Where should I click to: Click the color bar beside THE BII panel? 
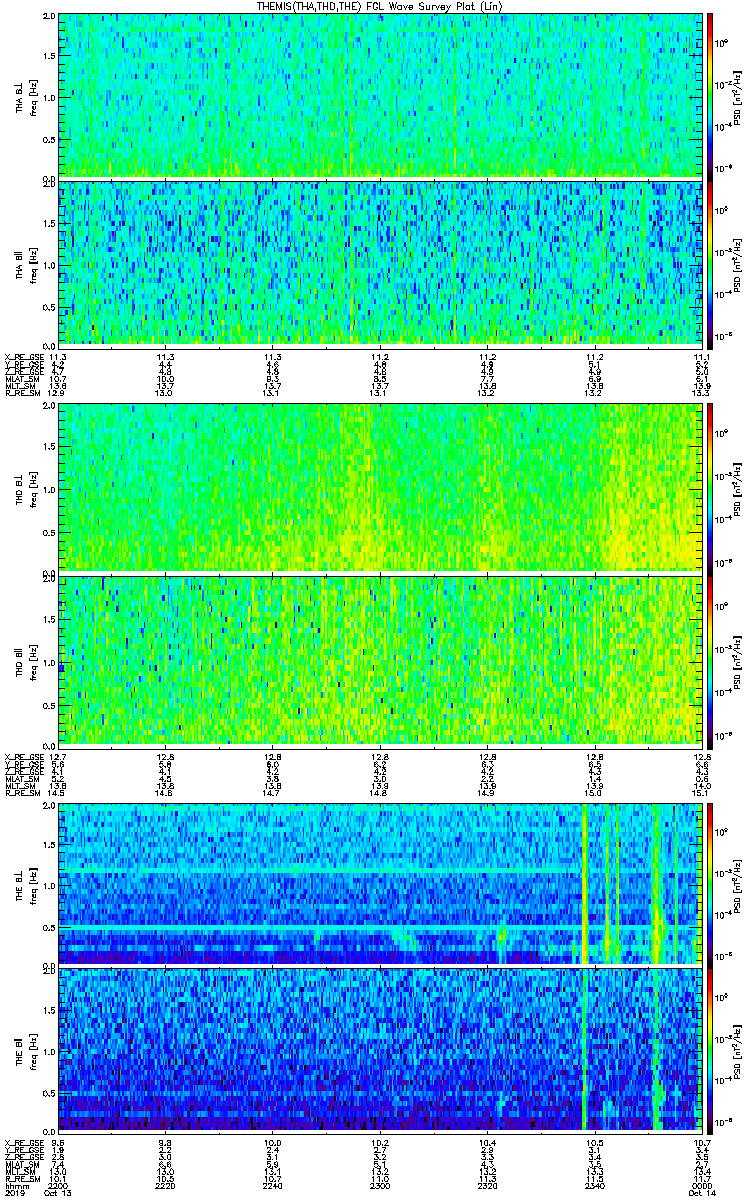point(711,1049)
